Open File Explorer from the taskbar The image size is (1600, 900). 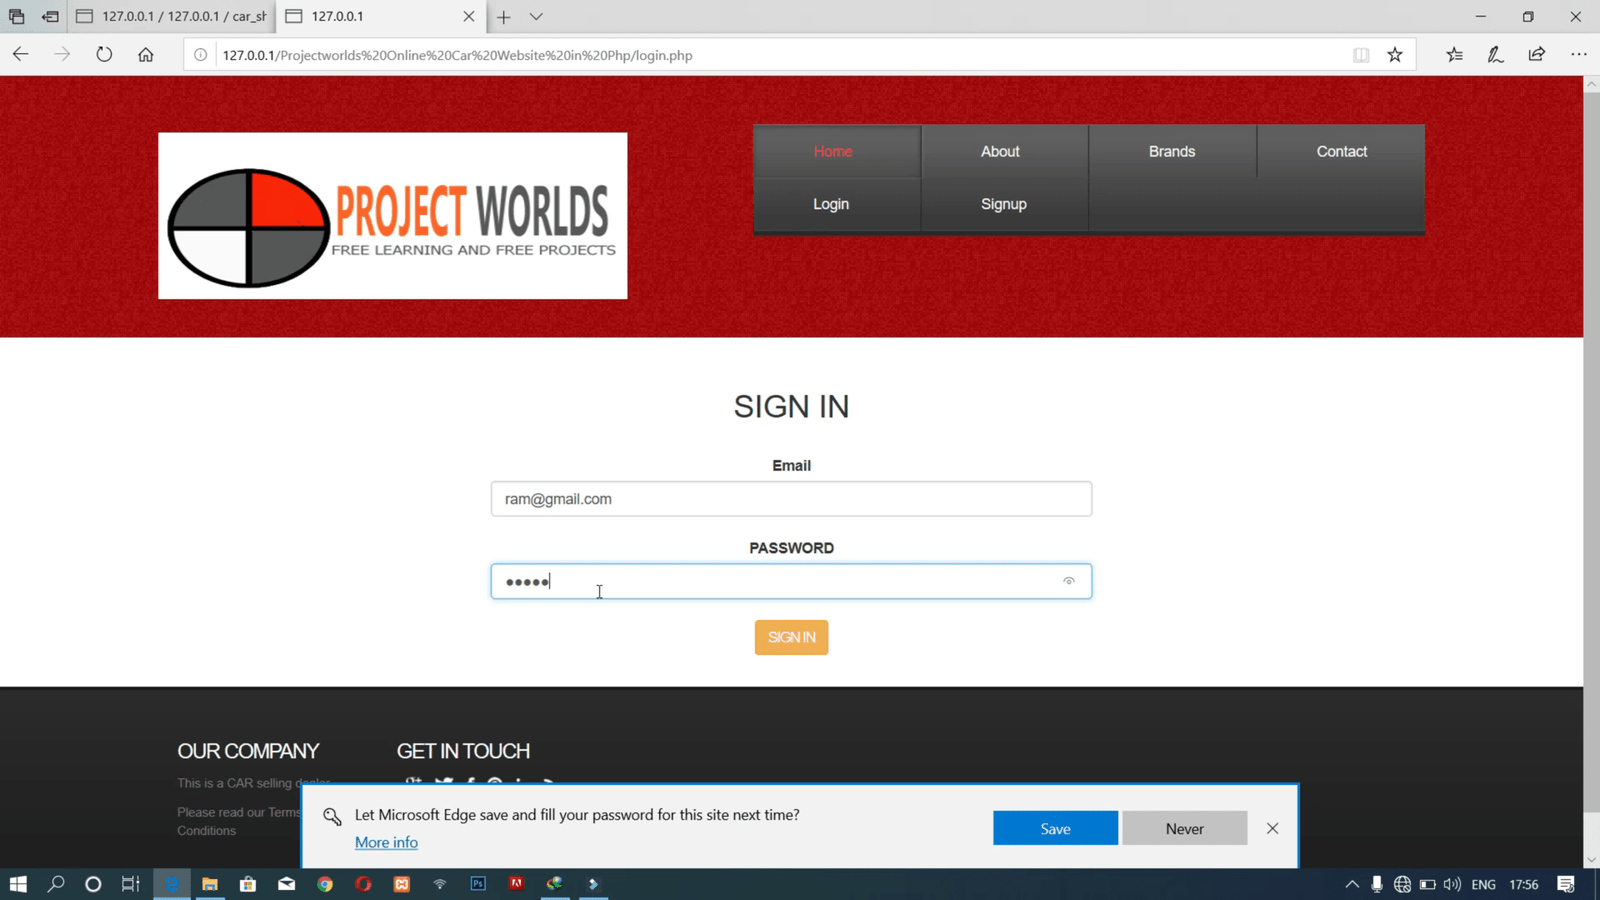click(x=210, y=884)
